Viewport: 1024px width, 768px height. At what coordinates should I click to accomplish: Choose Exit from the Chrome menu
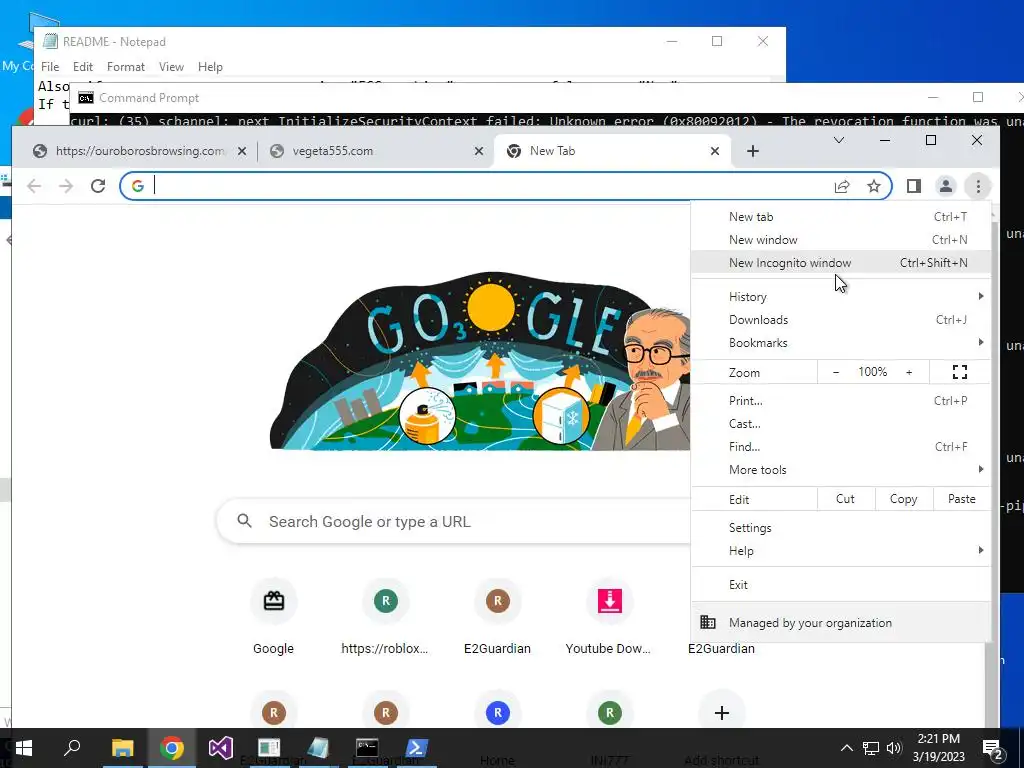coord(841,584)
